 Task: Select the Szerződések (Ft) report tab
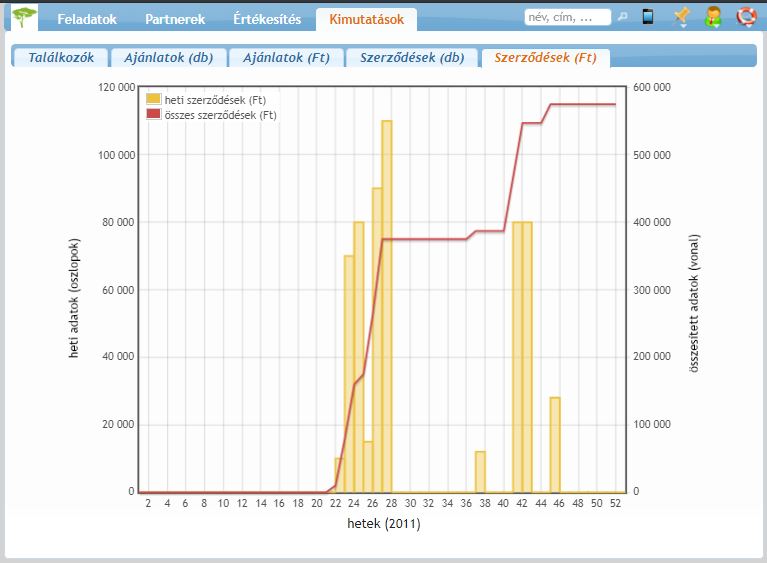(545, 57)
